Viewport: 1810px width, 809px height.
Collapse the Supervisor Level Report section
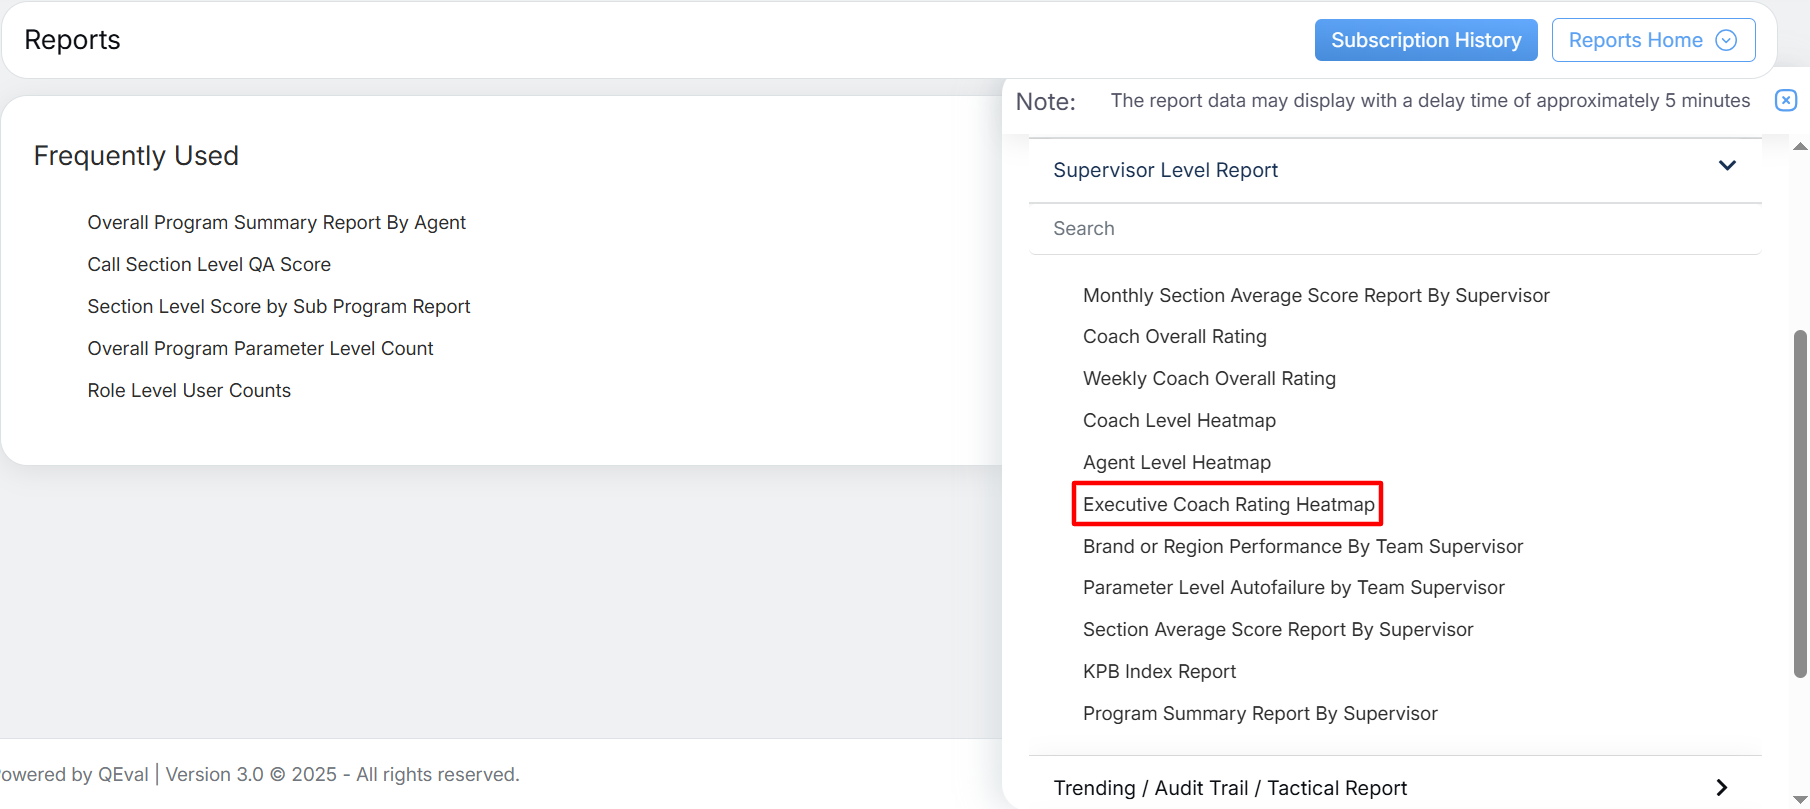1726,166
